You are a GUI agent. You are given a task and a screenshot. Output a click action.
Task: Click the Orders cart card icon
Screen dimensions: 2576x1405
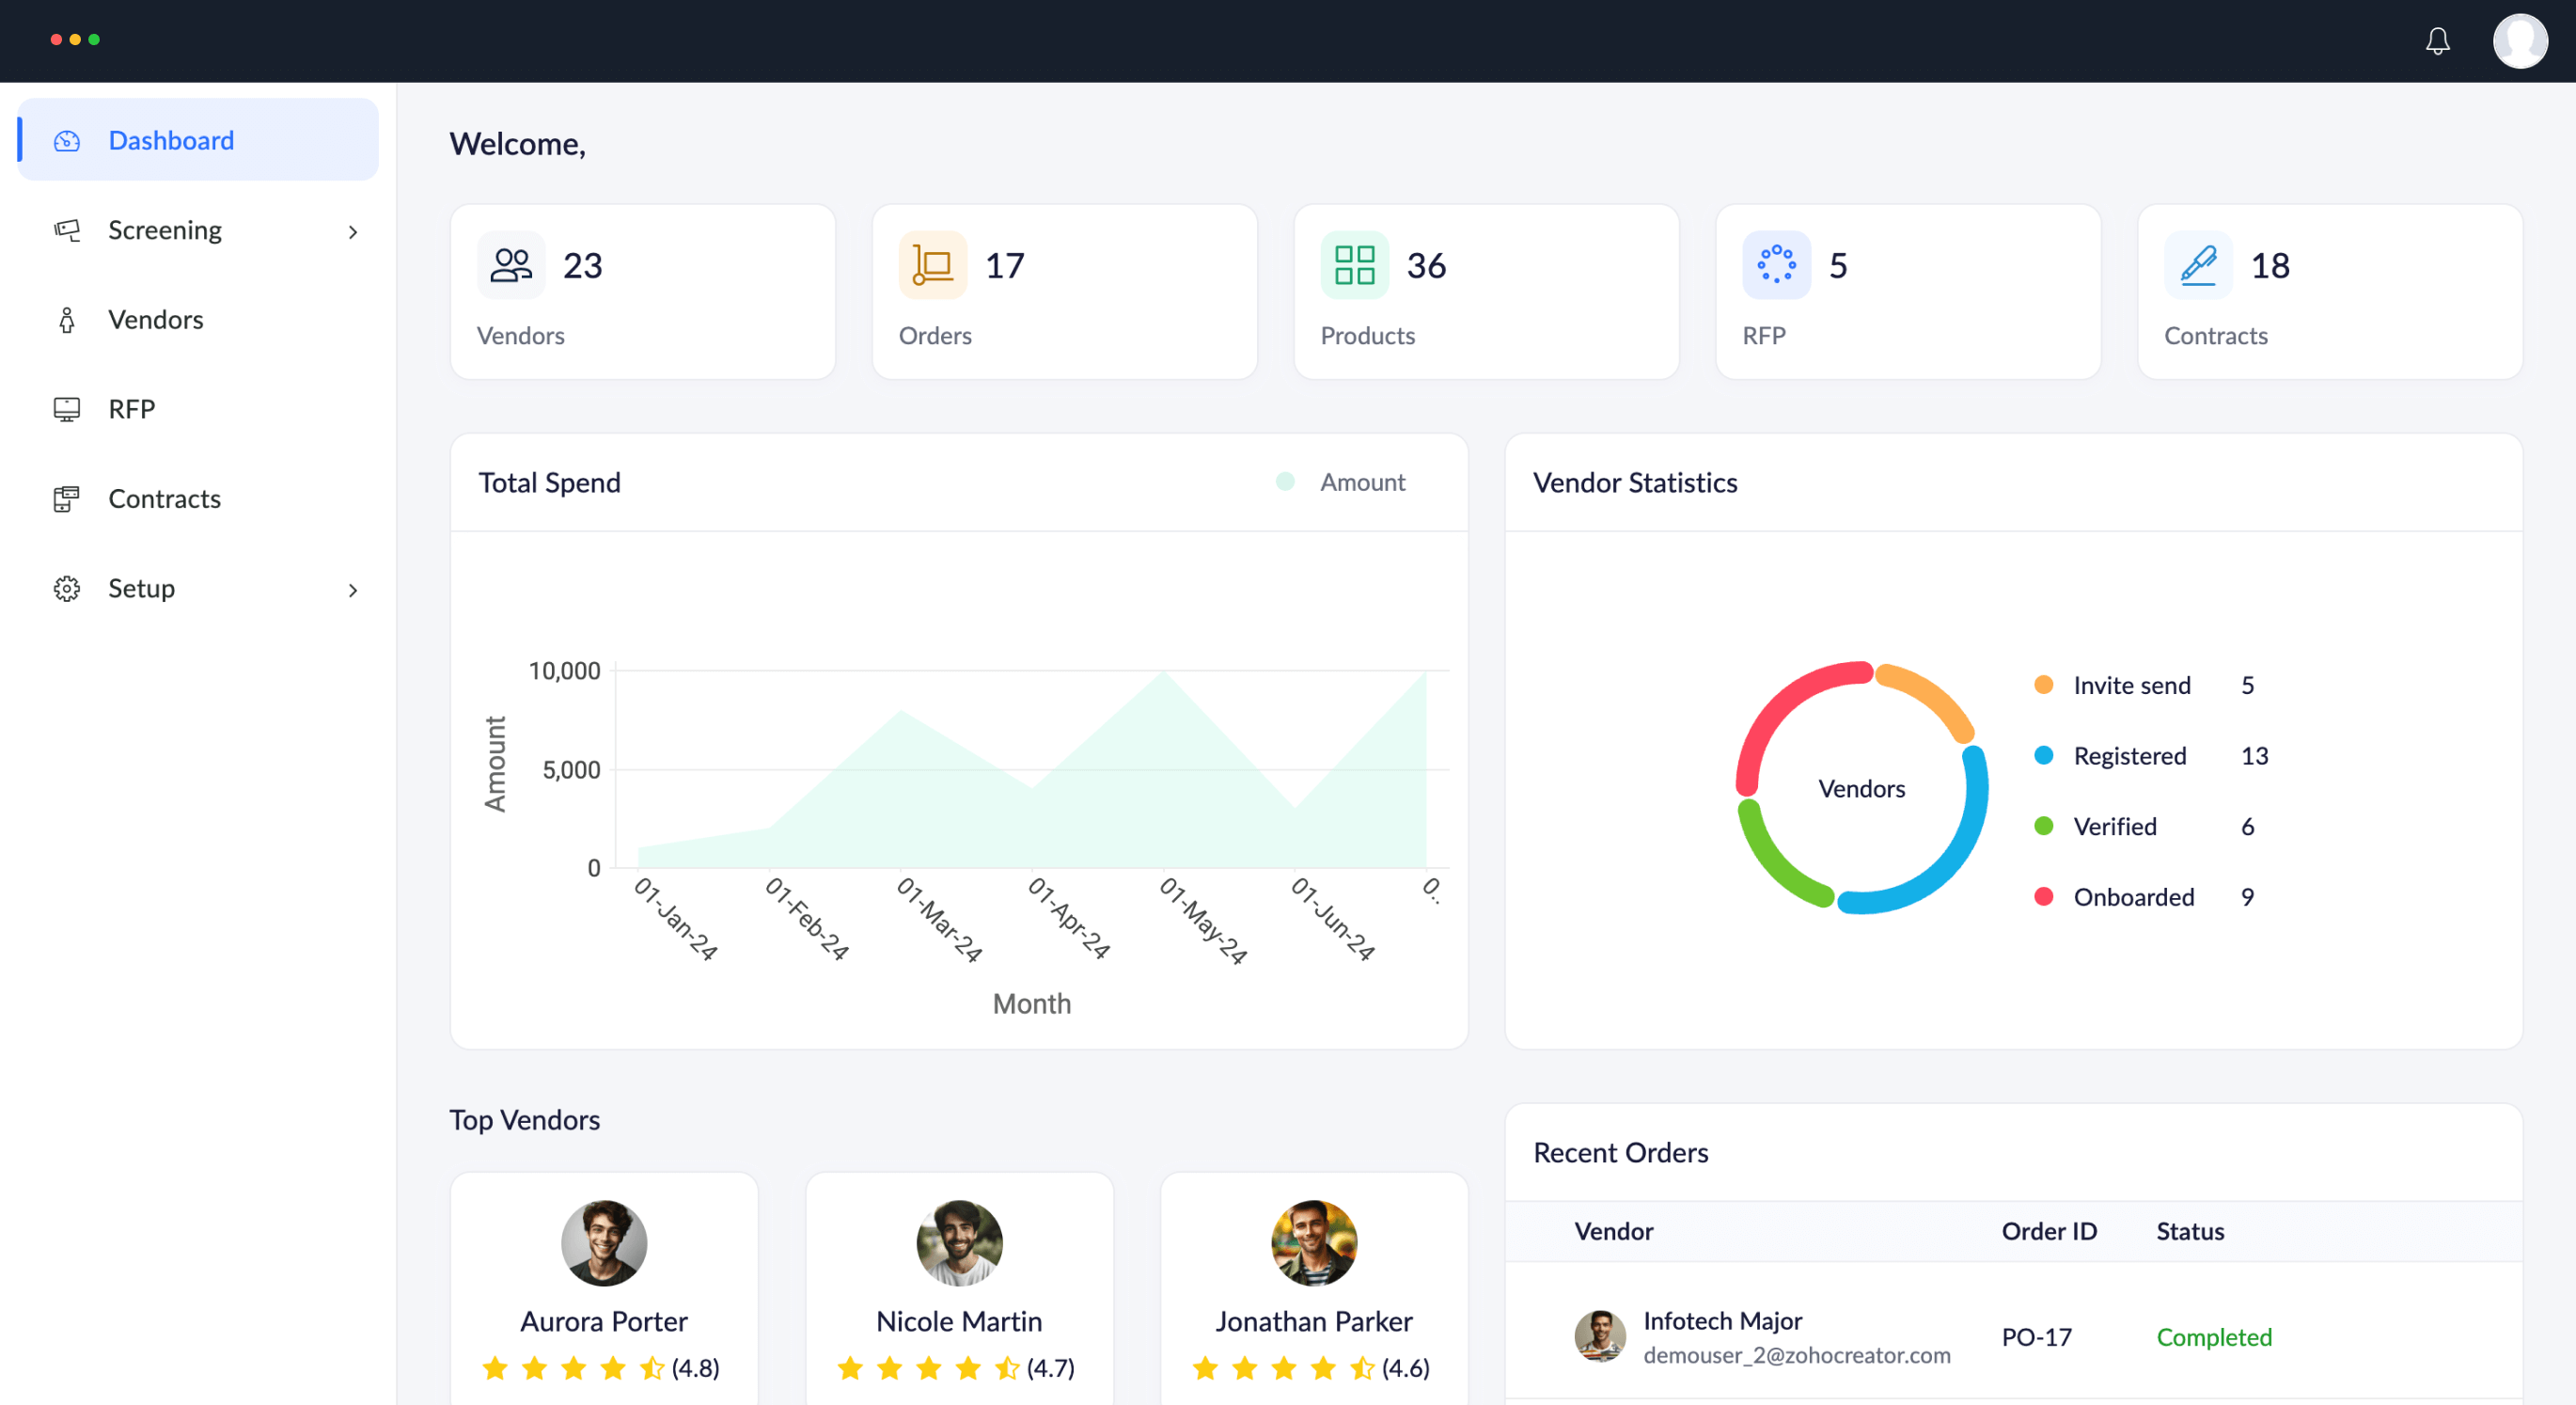pos(932,265)
